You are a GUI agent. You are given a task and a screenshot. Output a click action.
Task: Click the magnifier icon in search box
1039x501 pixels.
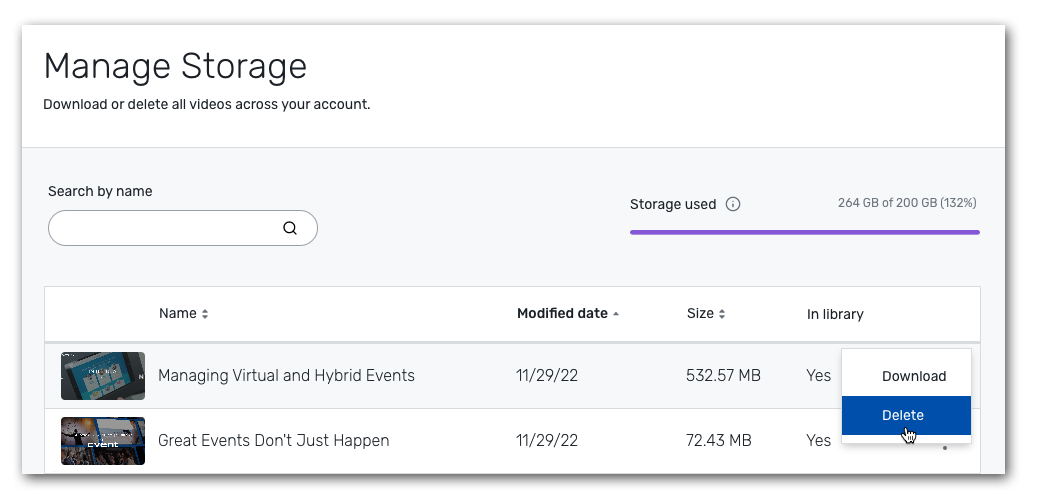(290, 228)
